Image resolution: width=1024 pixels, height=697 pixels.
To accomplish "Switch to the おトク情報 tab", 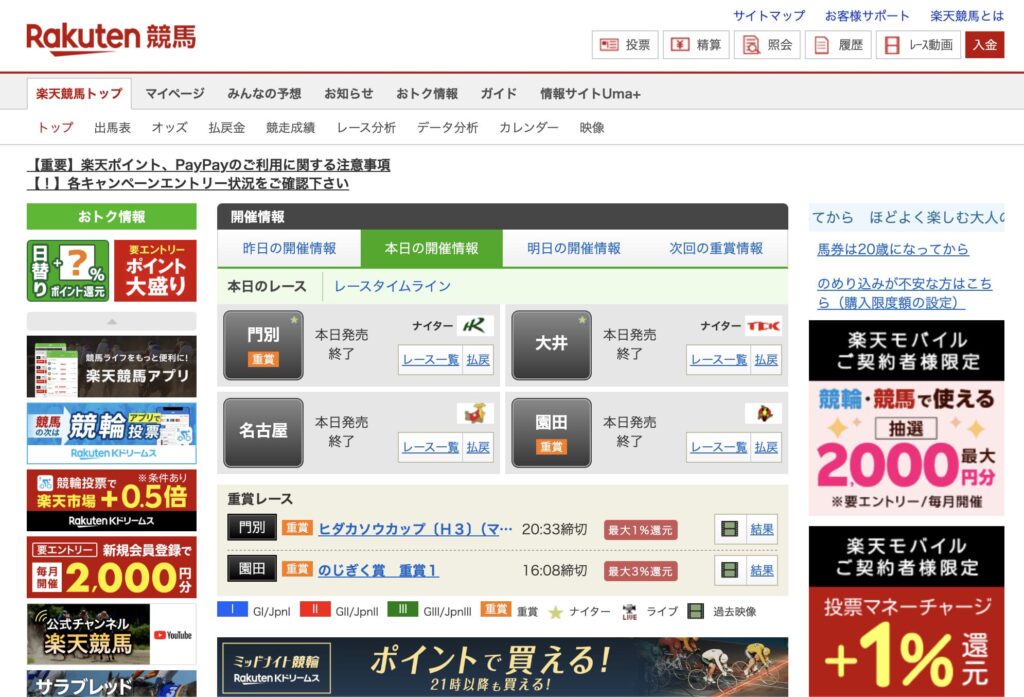I will [426, 94].
